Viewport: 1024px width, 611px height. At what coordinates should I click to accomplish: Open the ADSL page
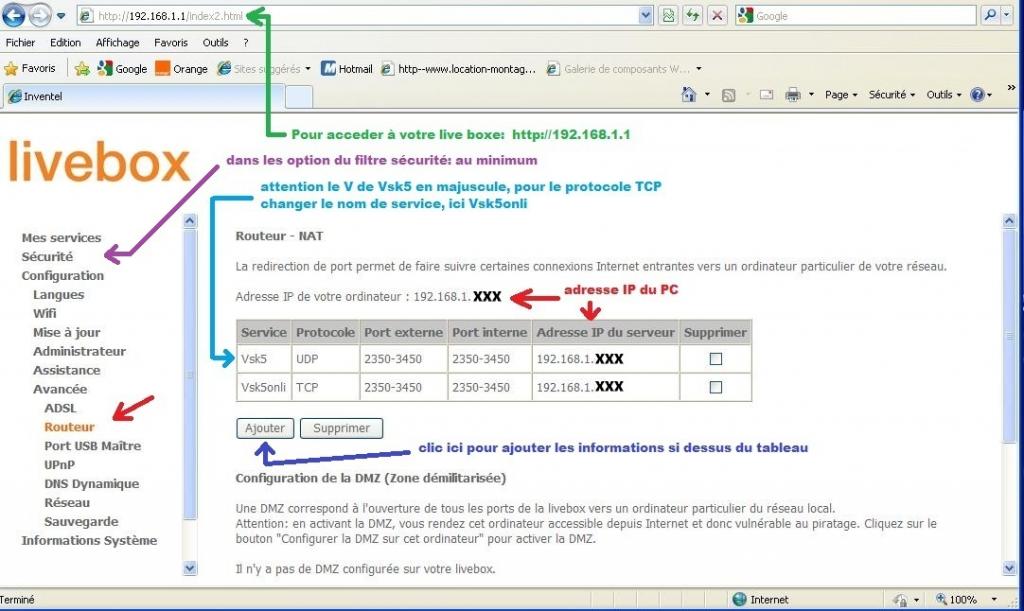60,408
